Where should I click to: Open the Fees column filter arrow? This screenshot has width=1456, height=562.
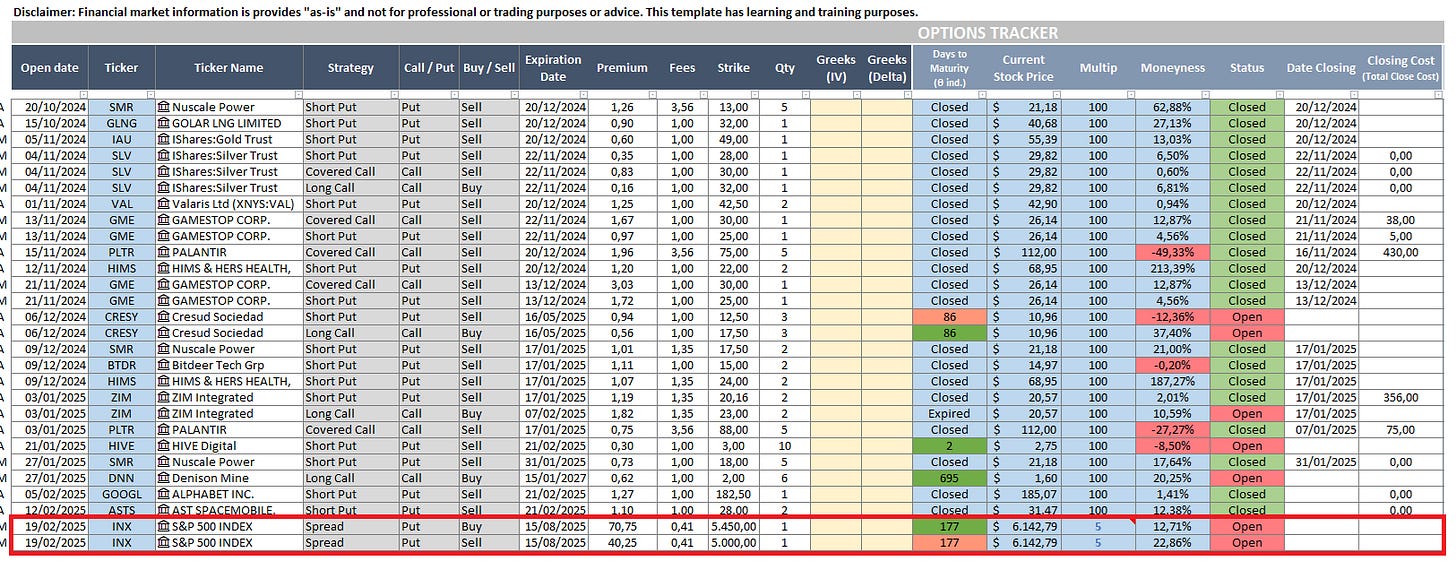tap(703, 95)
